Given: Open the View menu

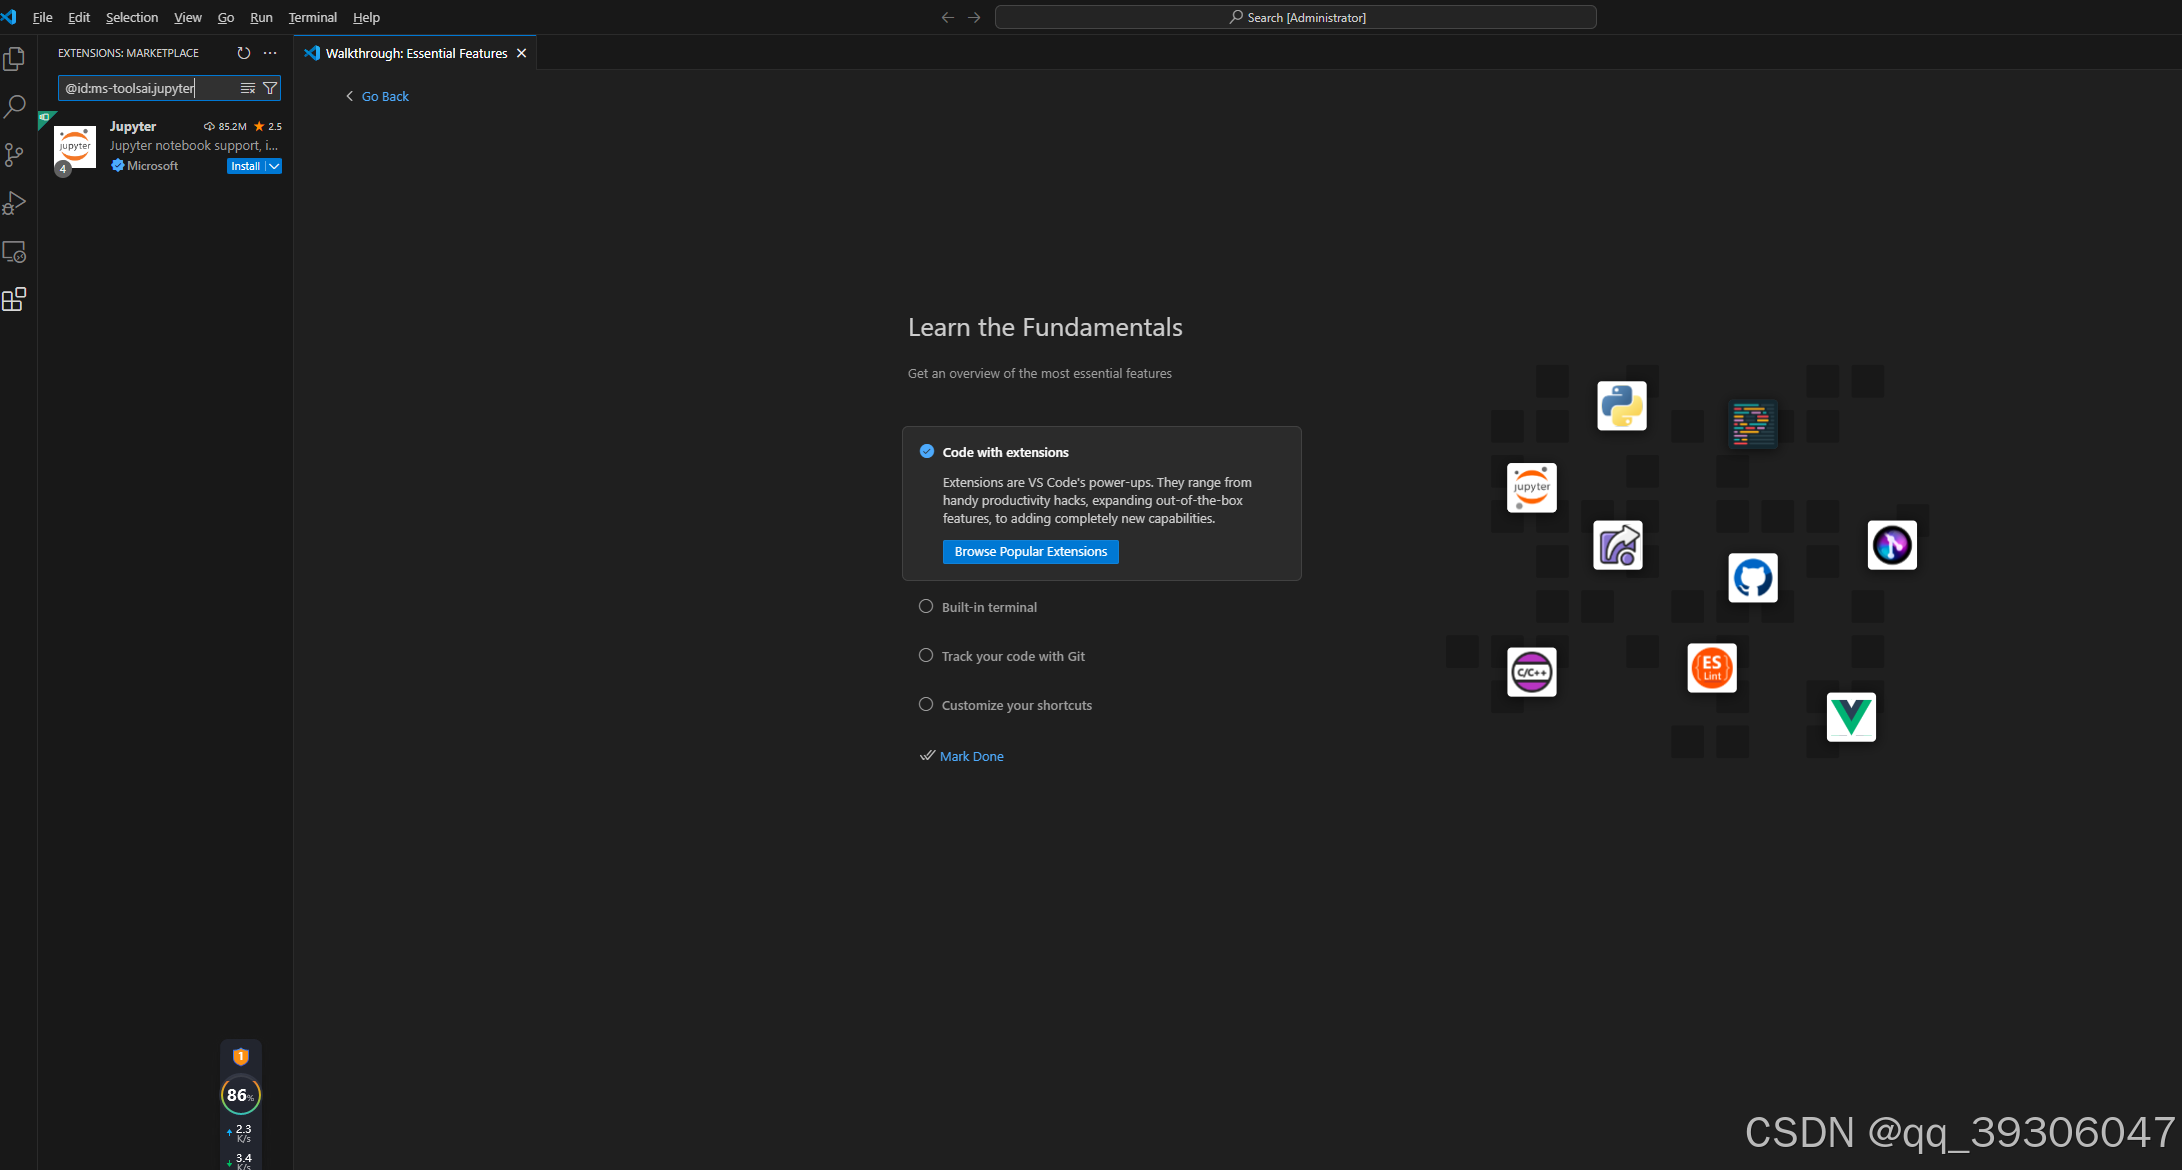Looking at the screenshot, I should (x=188, y=17).
